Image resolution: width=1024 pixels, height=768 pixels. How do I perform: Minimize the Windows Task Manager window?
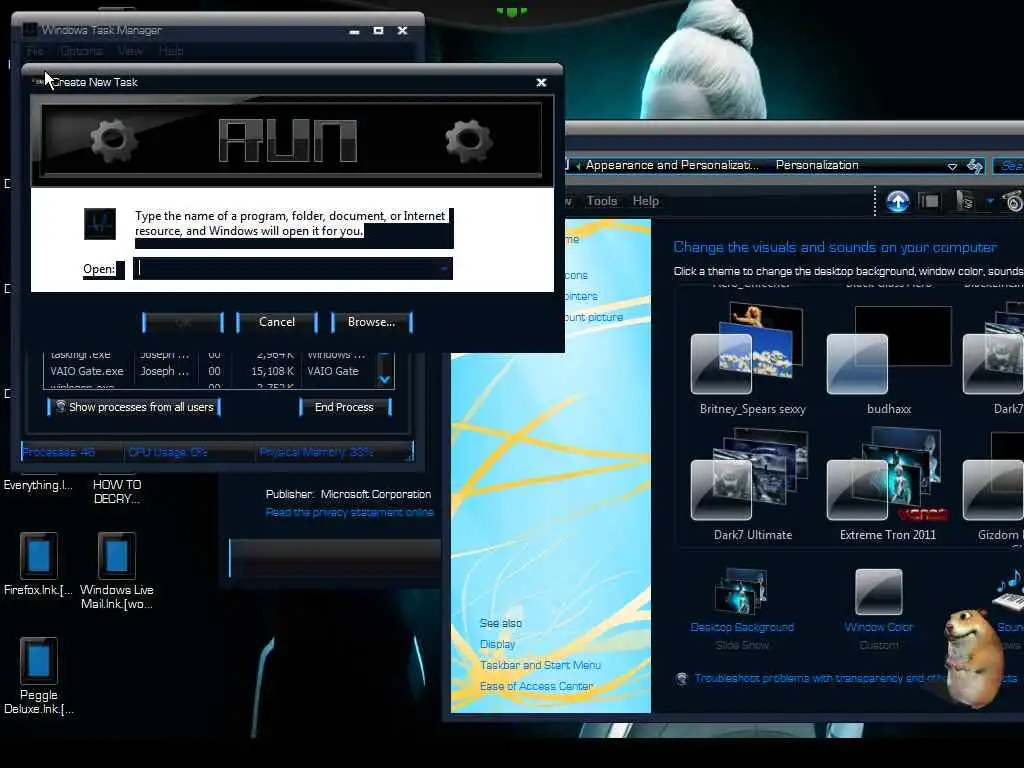point(354,31)
